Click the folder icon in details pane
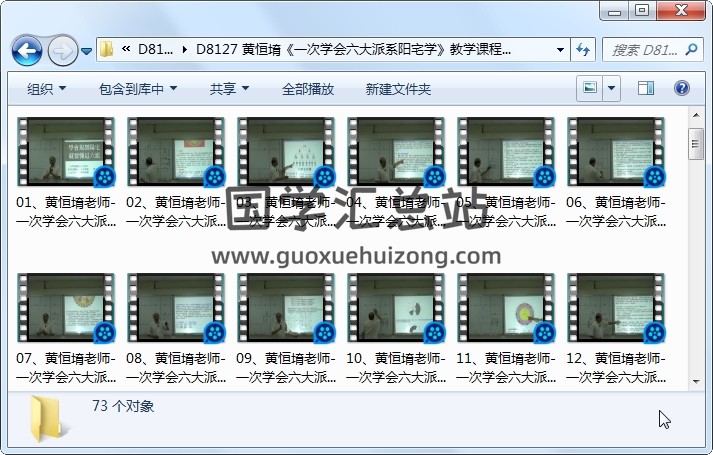Screen dimensions: 713x455 pyautogui.click(x=48, y=419)
